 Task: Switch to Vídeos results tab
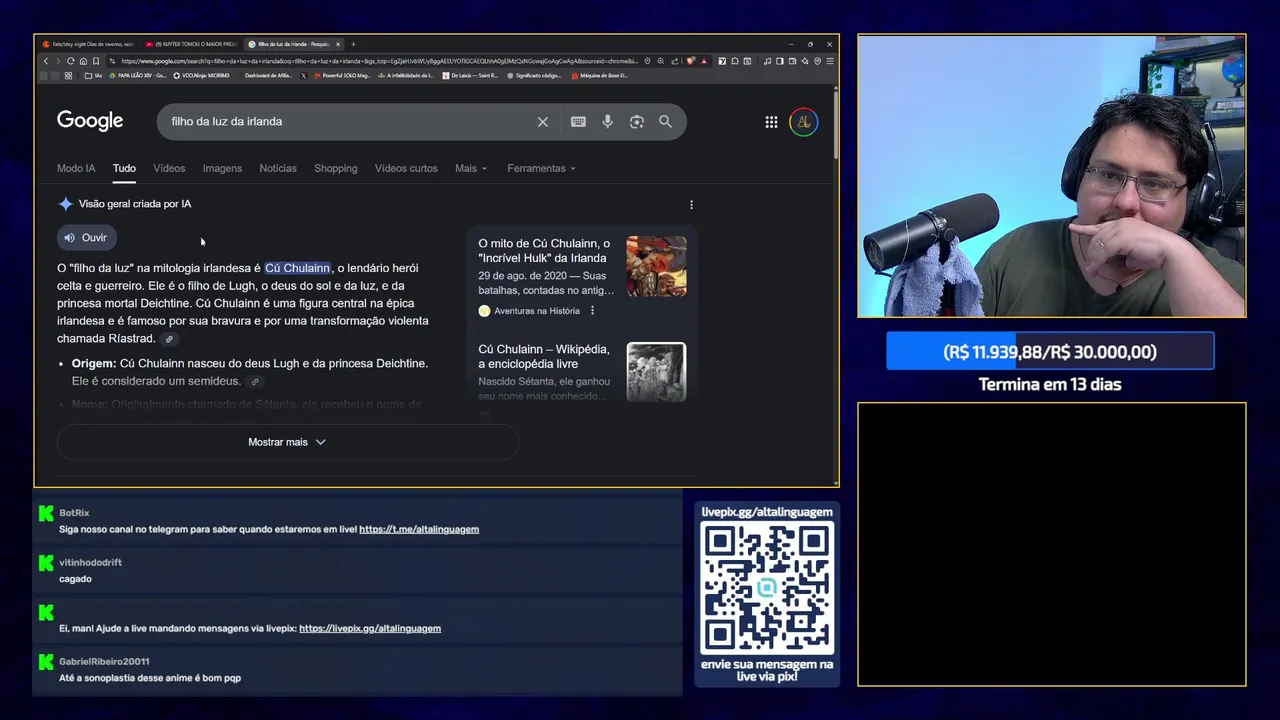pyautogui.click(x=169, y=168)
